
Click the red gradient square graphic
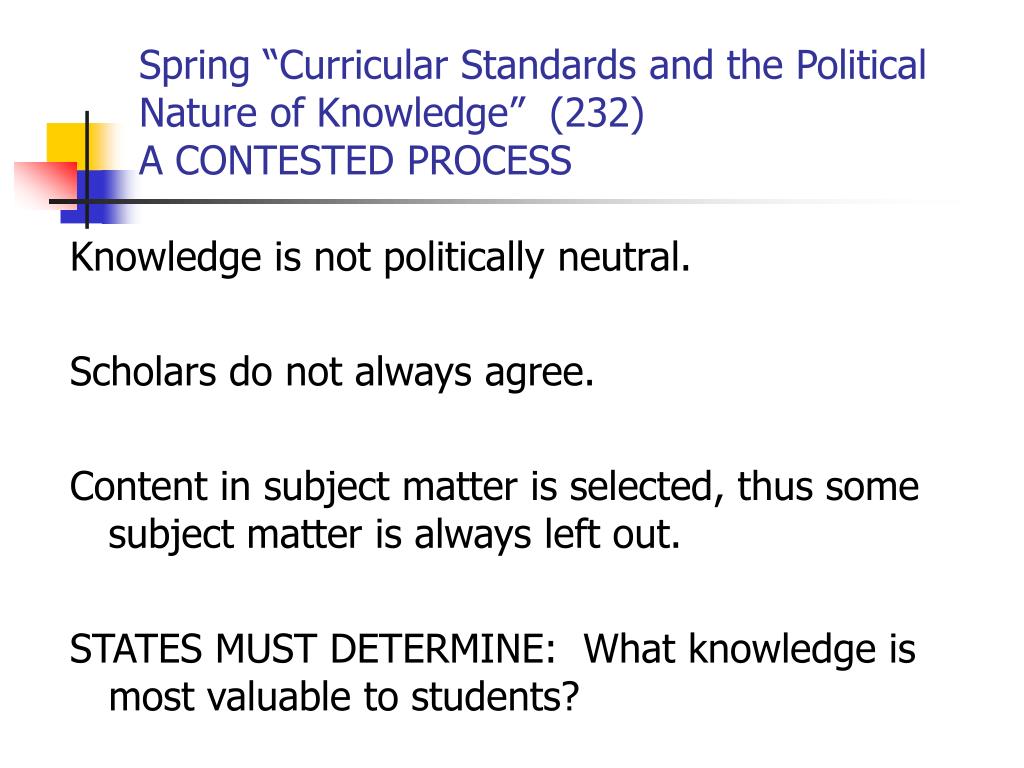(46, 186)
